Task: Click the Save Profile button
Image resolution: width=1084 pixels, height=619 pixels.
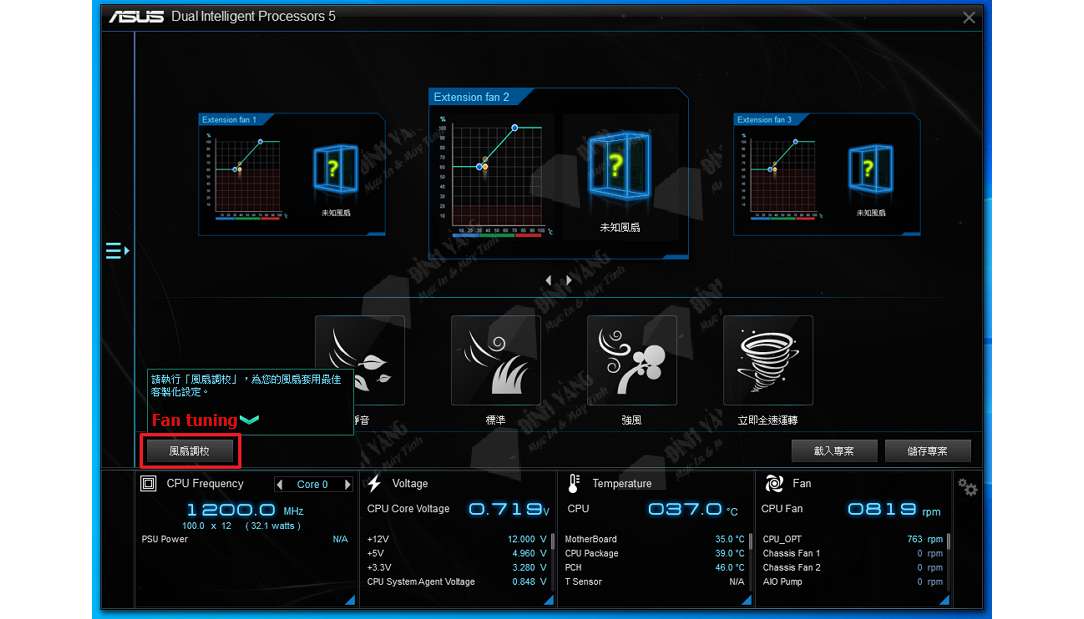Action: (928, 451)
